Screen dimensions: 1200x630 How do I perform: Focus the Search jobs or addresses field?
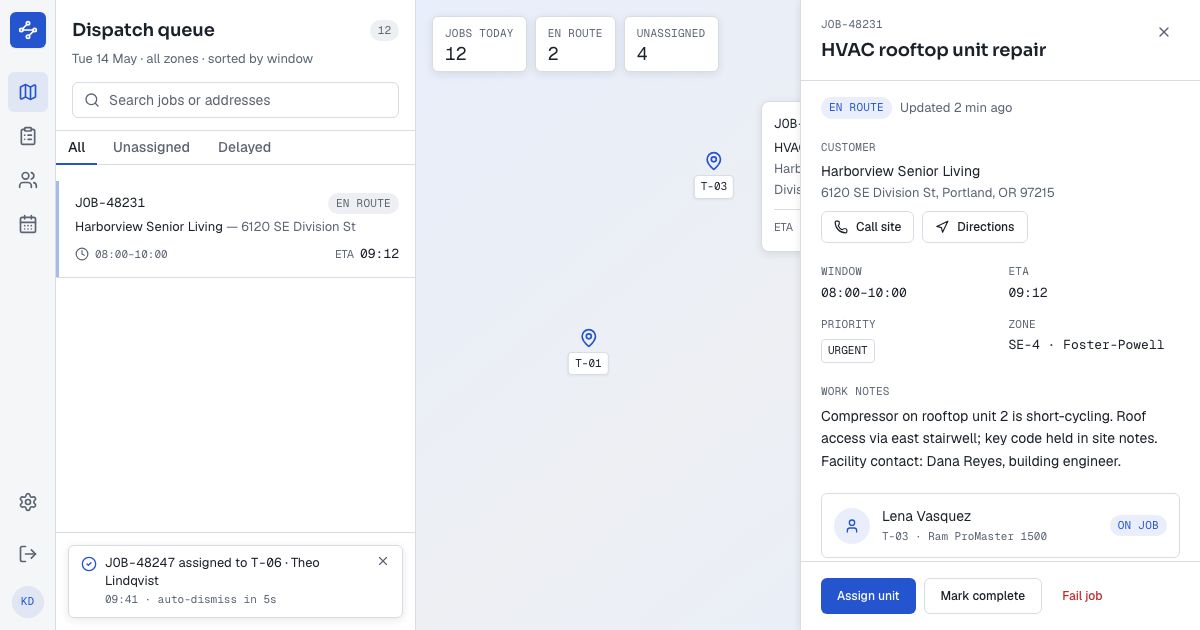coord(235,100)
